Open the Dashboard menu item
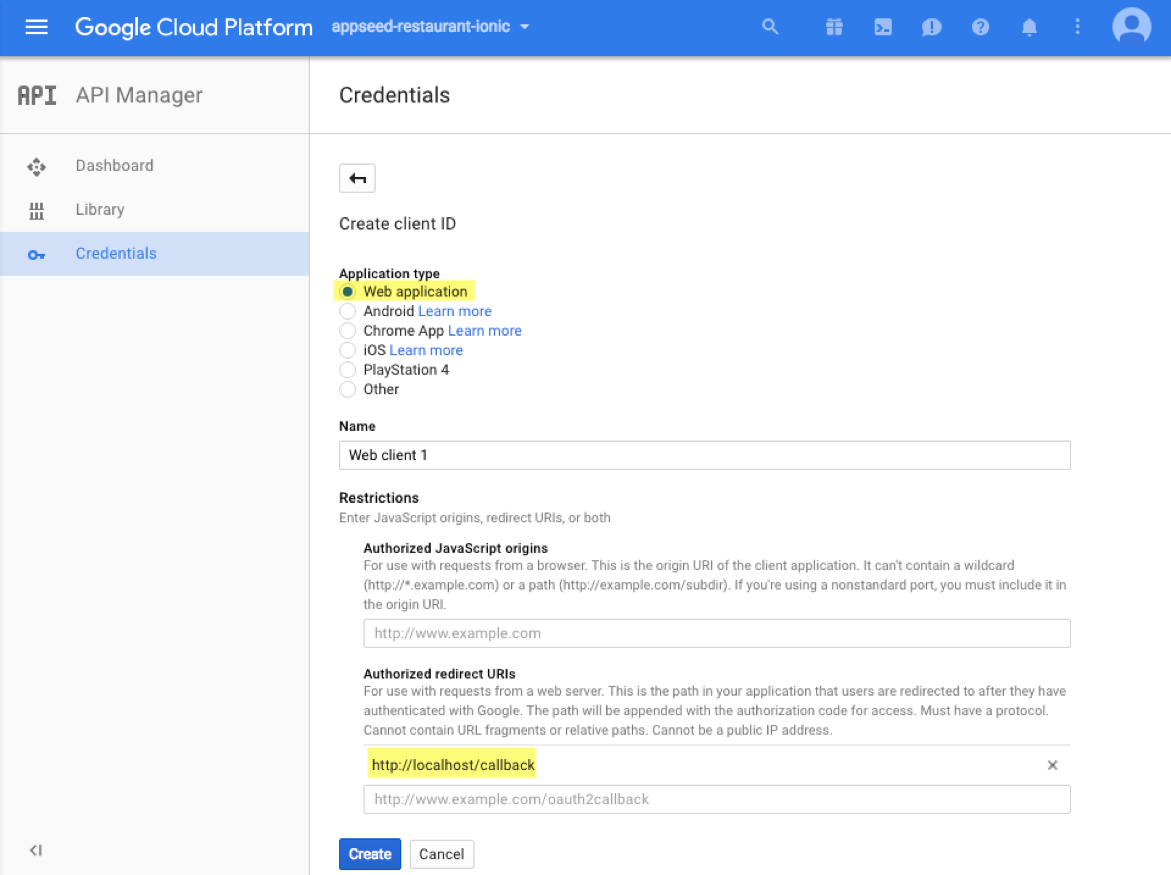Screen dimensions: 1171x875 click(155, 166)
